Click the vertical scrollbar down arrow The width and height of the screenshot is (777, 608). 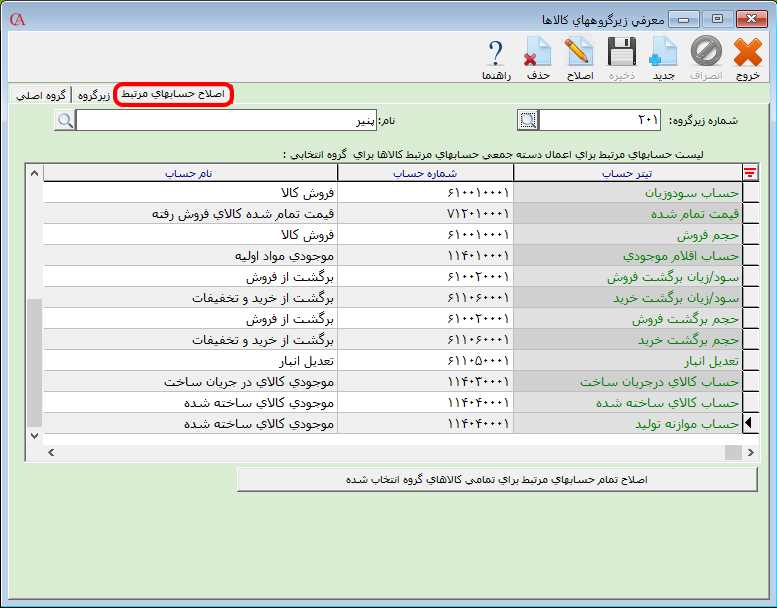[34, 436]
